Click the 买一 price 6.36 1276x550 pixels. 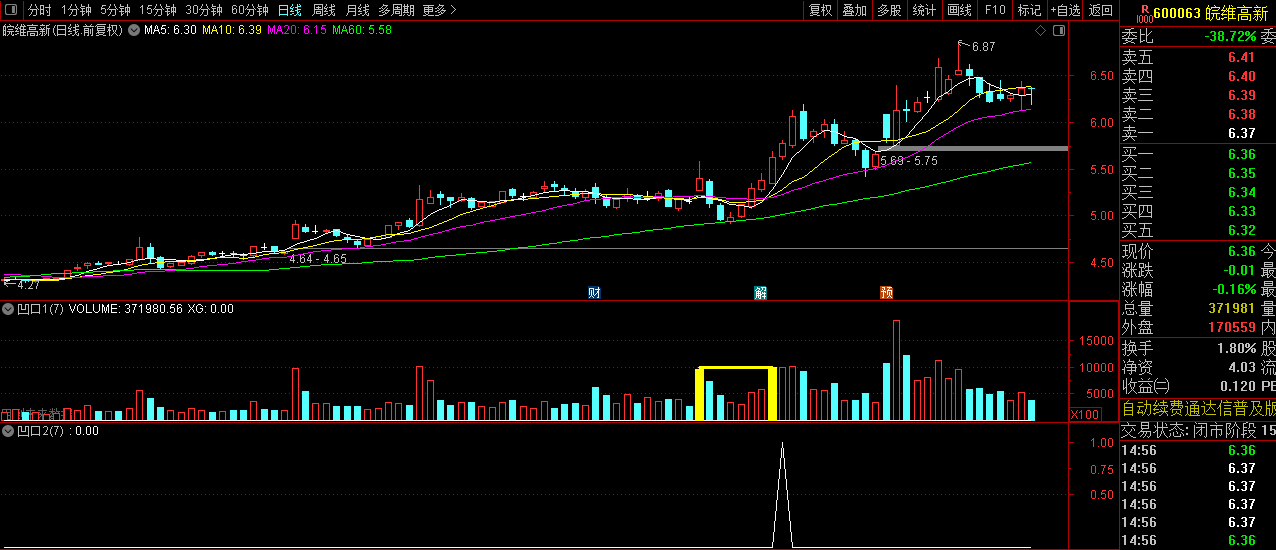pos(1241,154)
